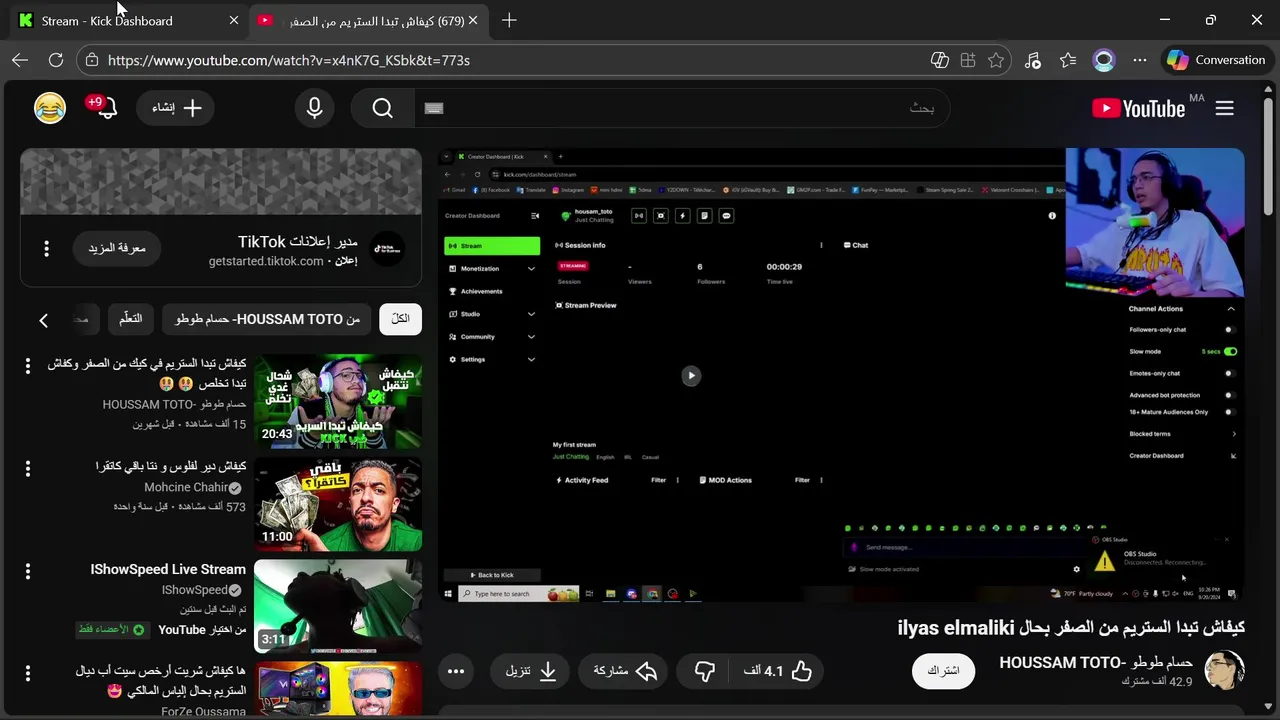This screenshot has height=720, width=1280.
Task: Open the Edge profile avatar
Action: pyautogui.click(x=1104, y=60)
